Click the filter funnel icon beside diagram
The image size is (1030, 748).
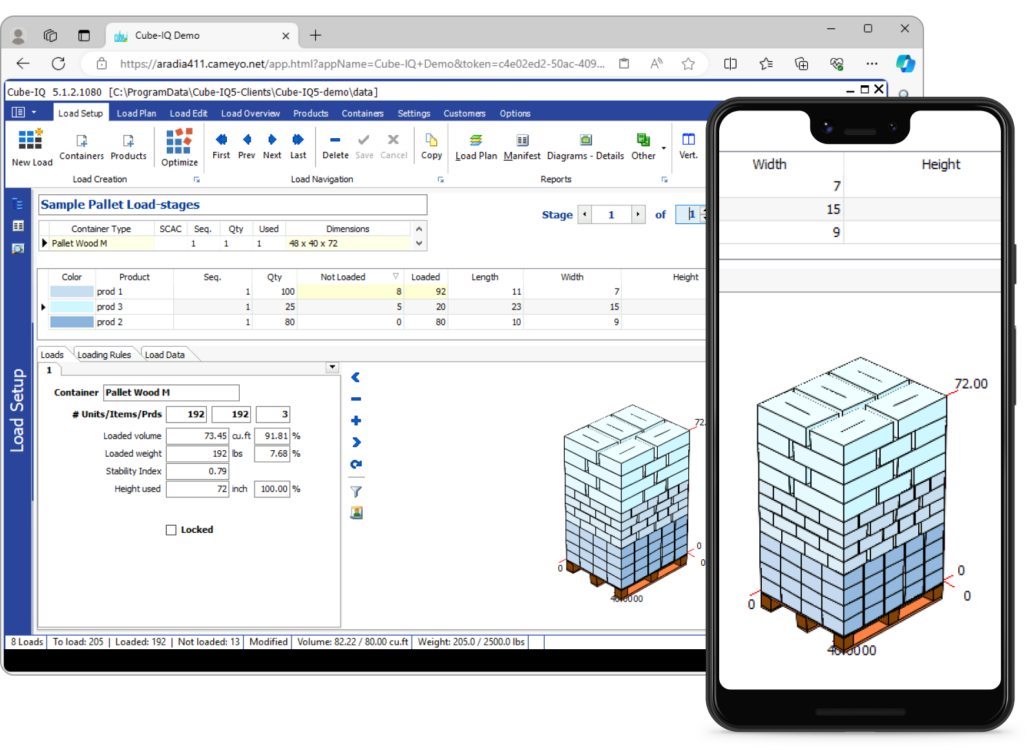tap(355, 491)
